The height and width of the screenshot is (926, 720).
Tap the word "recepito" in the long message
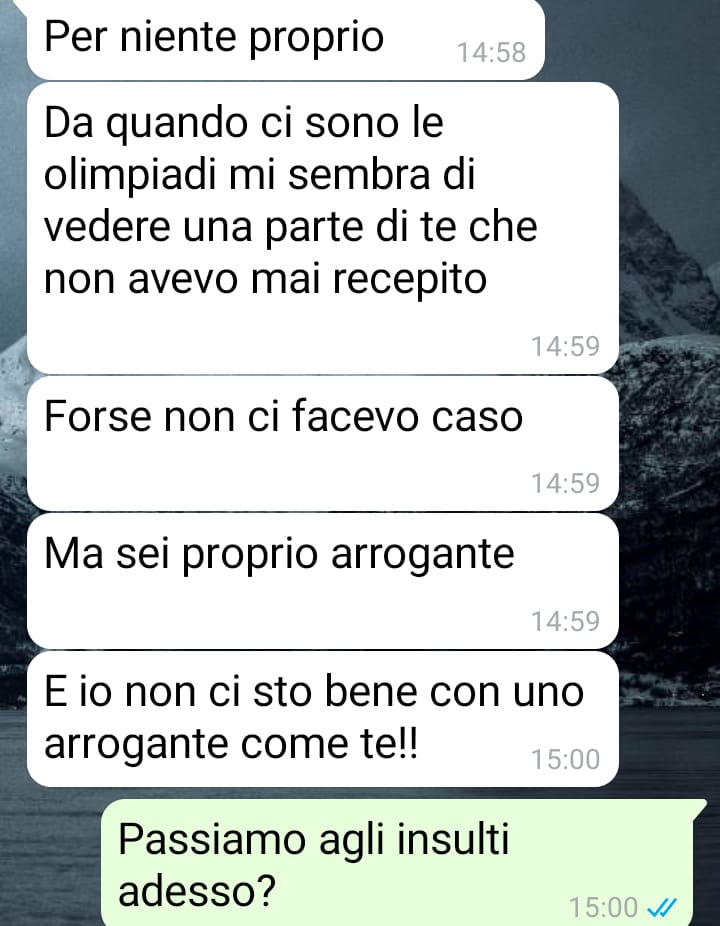(x=409, y=280)
